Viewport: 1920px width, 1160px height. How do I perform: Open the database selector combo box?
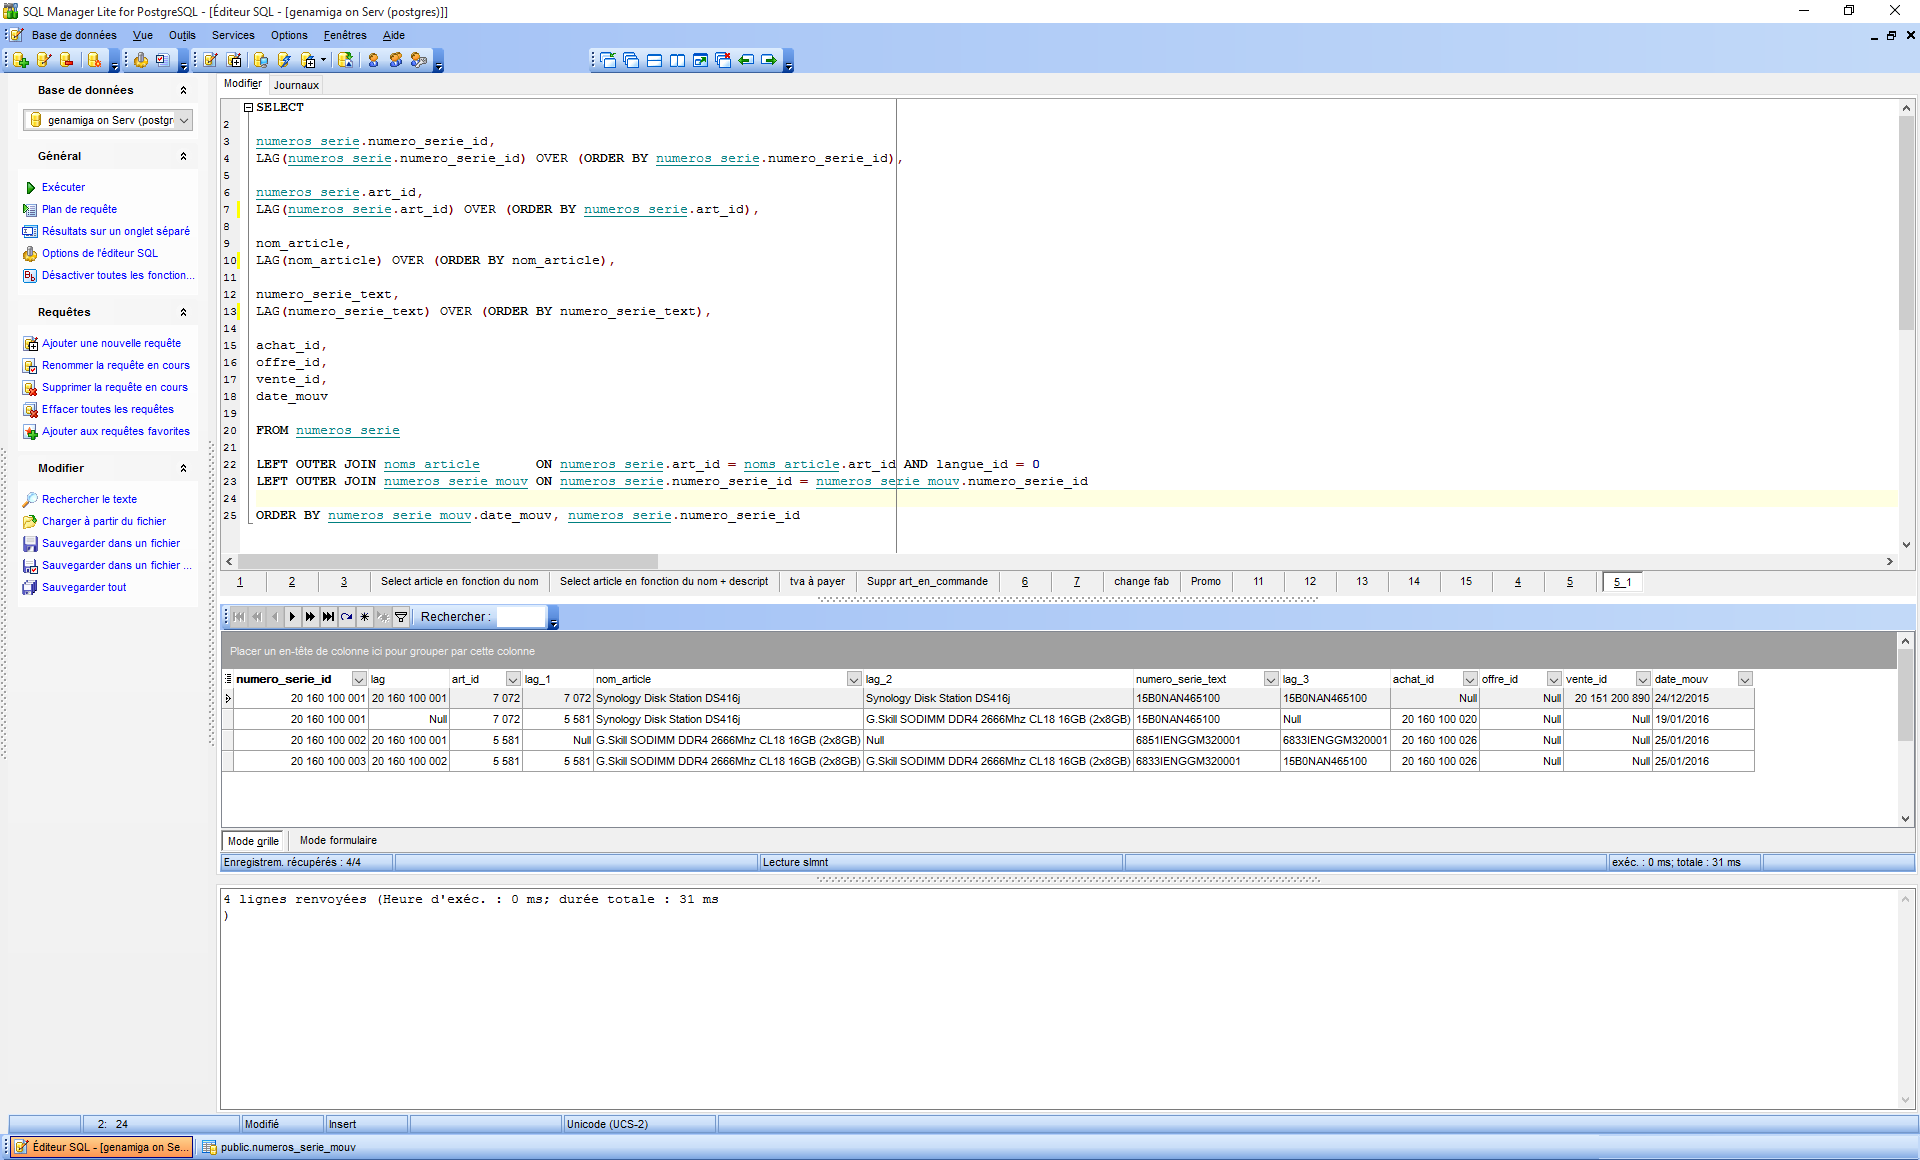point(108,120)
